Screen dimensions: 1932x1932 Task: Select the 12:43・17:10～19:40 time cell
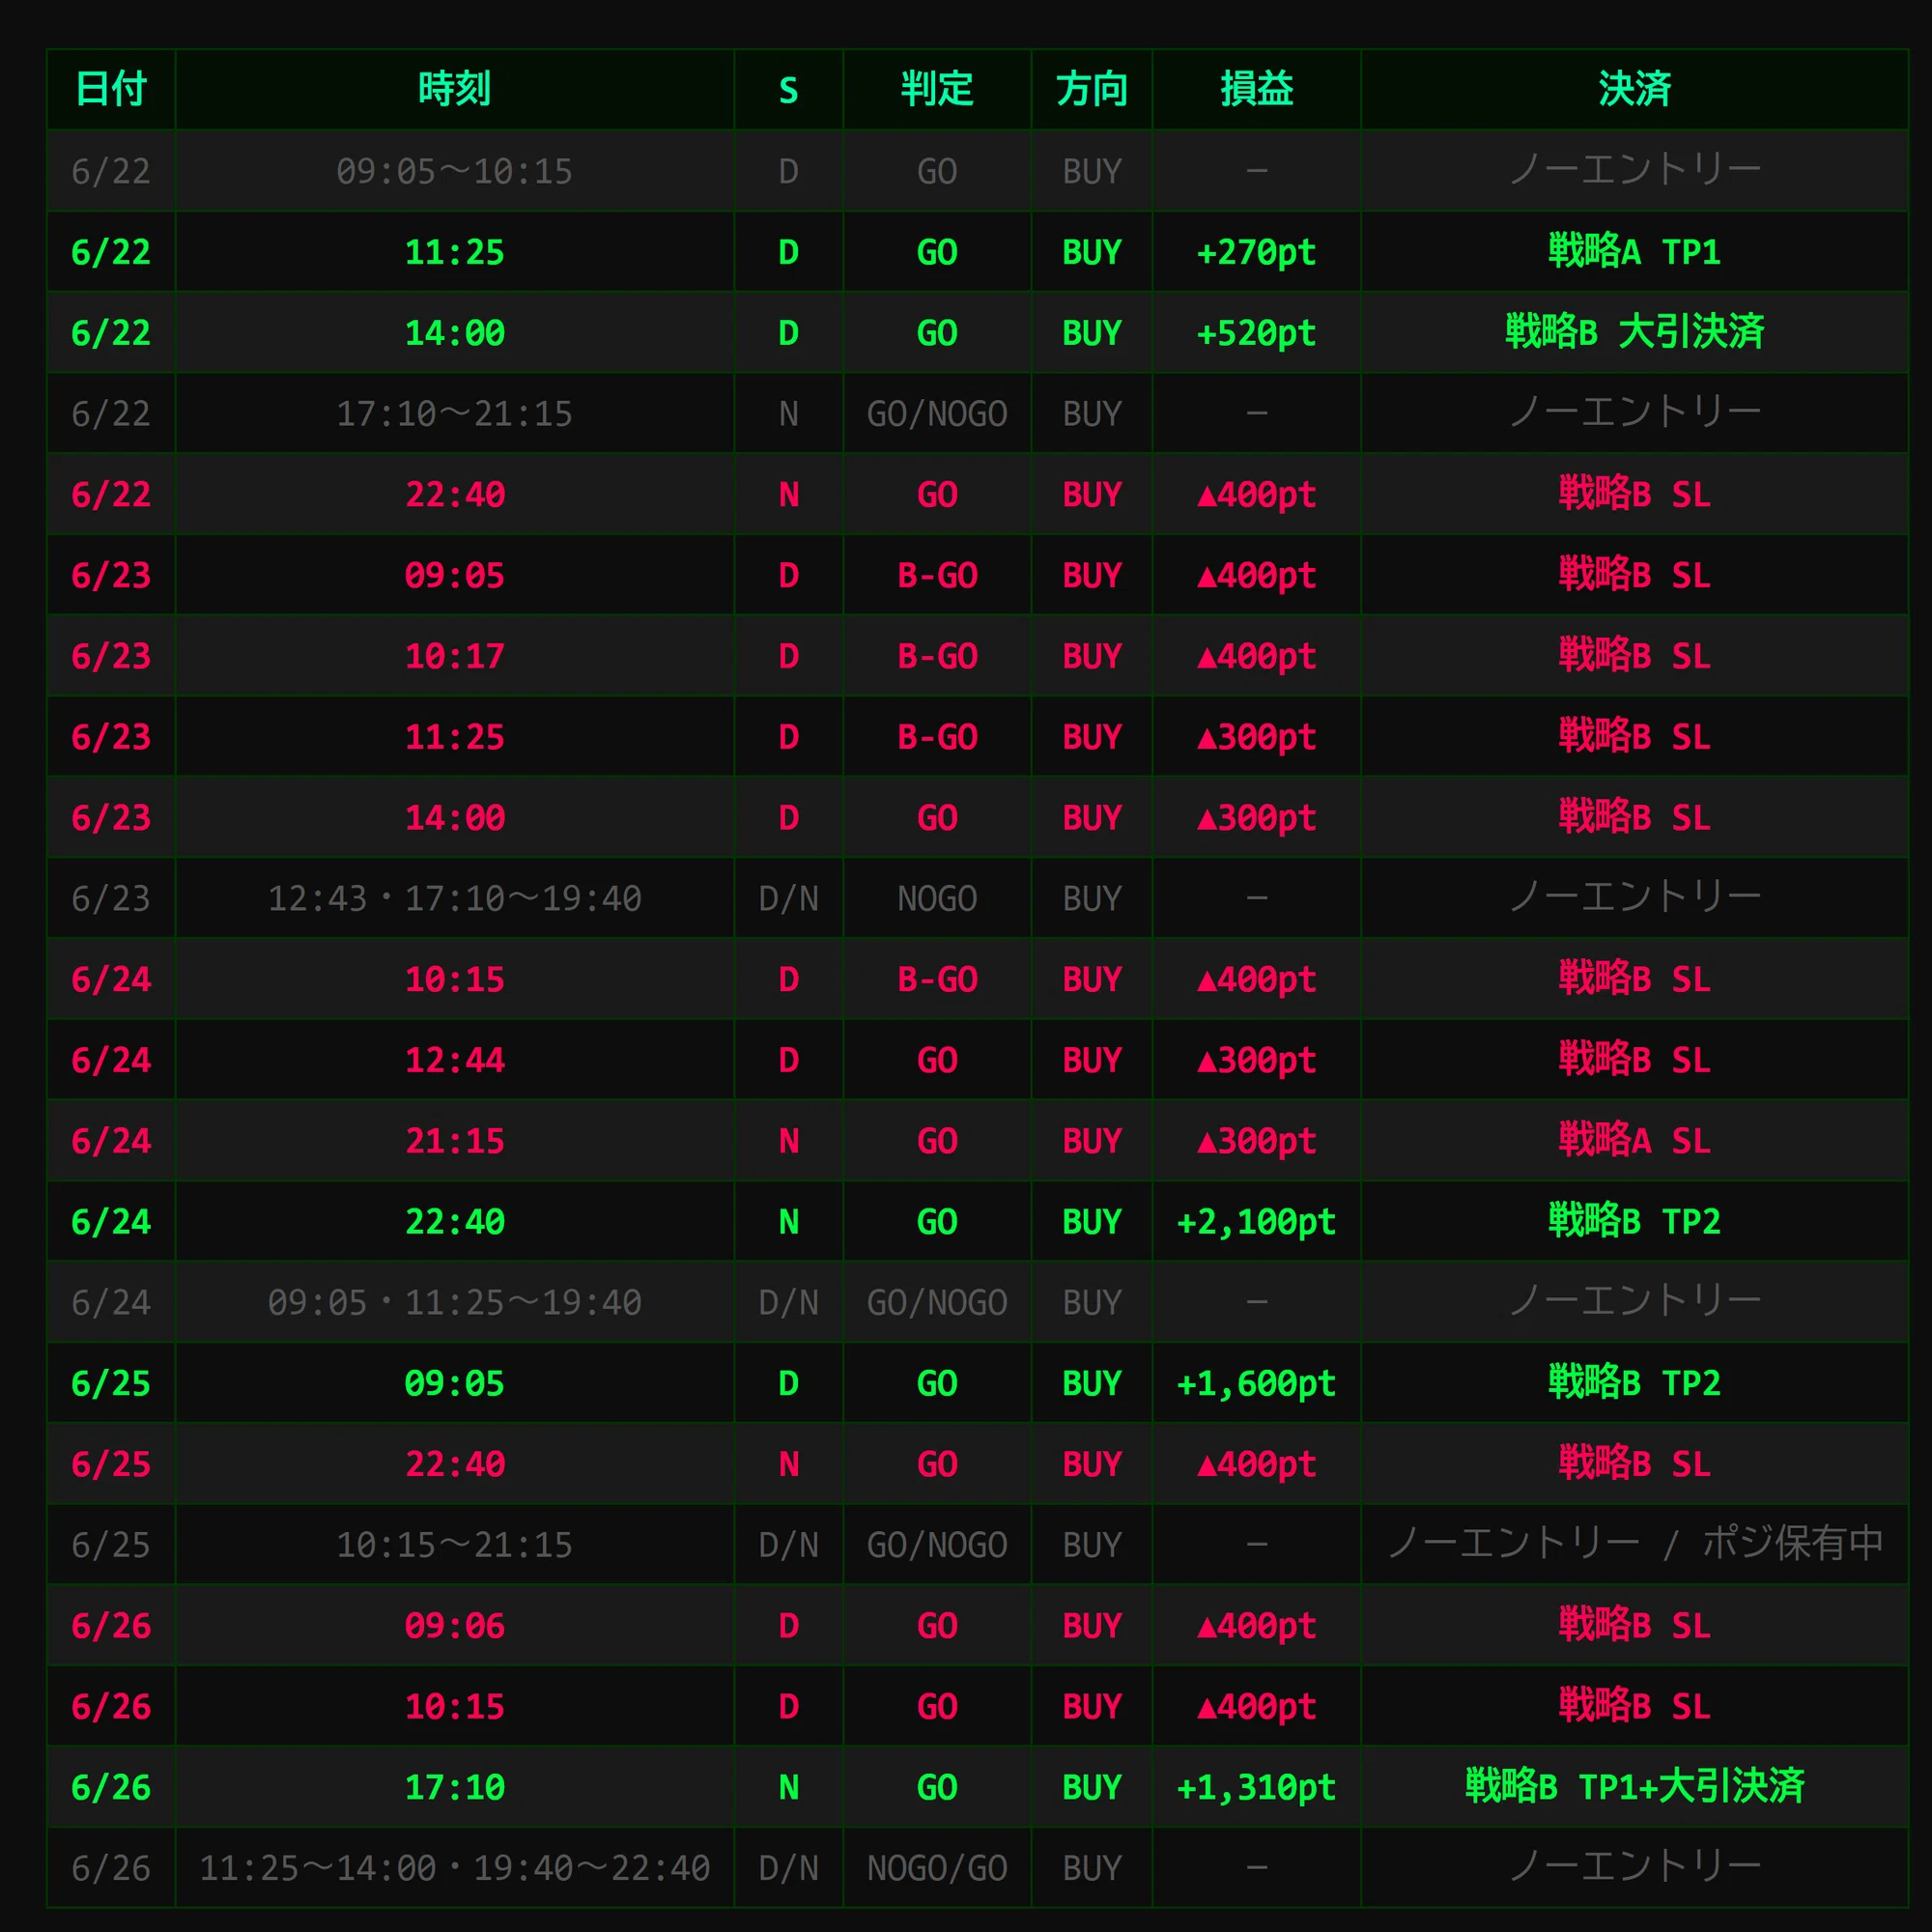pyautogui.click(x=455, y=898)
